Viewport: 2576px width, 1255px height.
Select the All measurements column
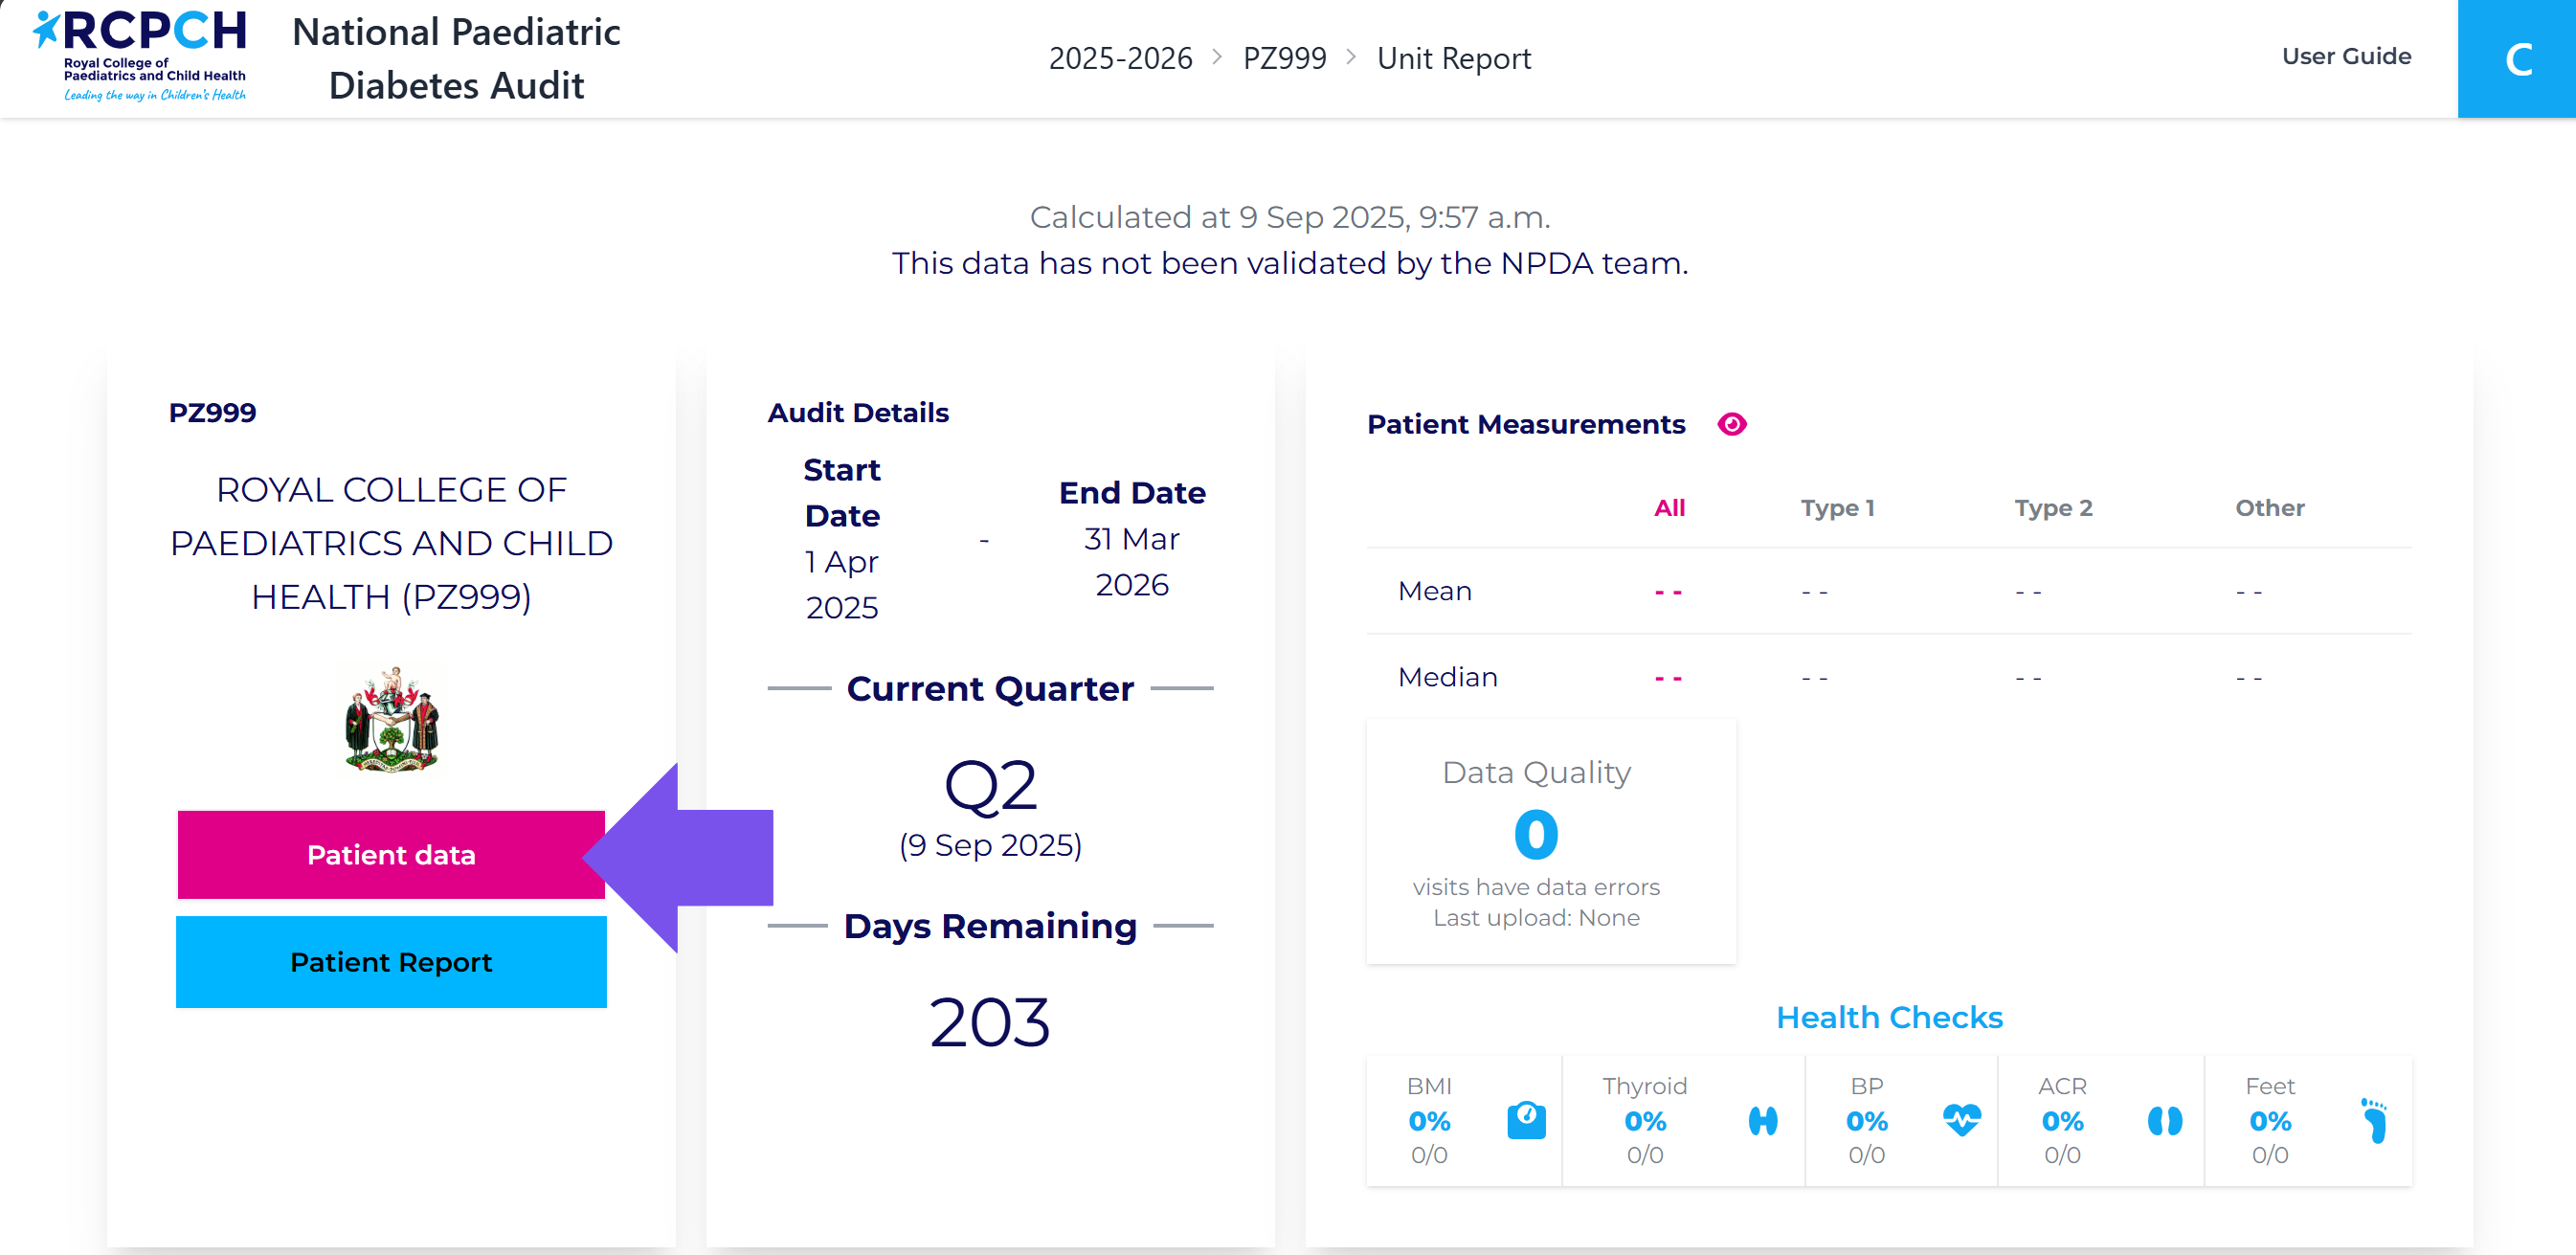click(1669, 508)
